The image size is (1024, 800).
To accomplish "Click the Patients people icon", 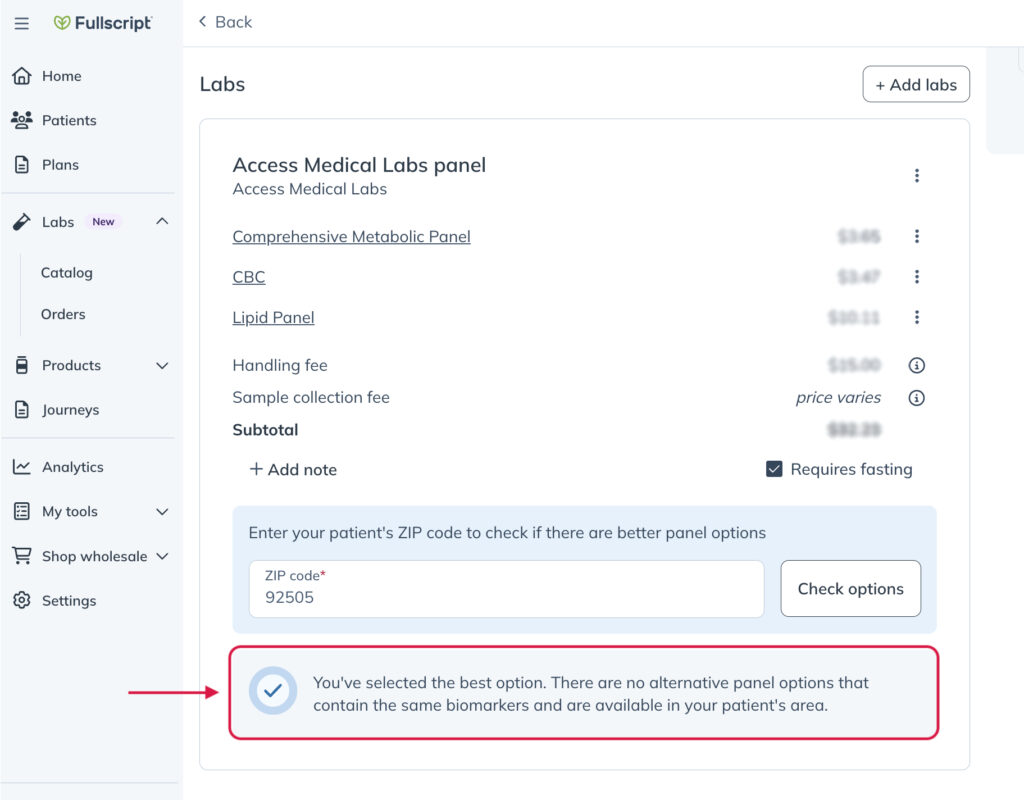I will (22, 120).
